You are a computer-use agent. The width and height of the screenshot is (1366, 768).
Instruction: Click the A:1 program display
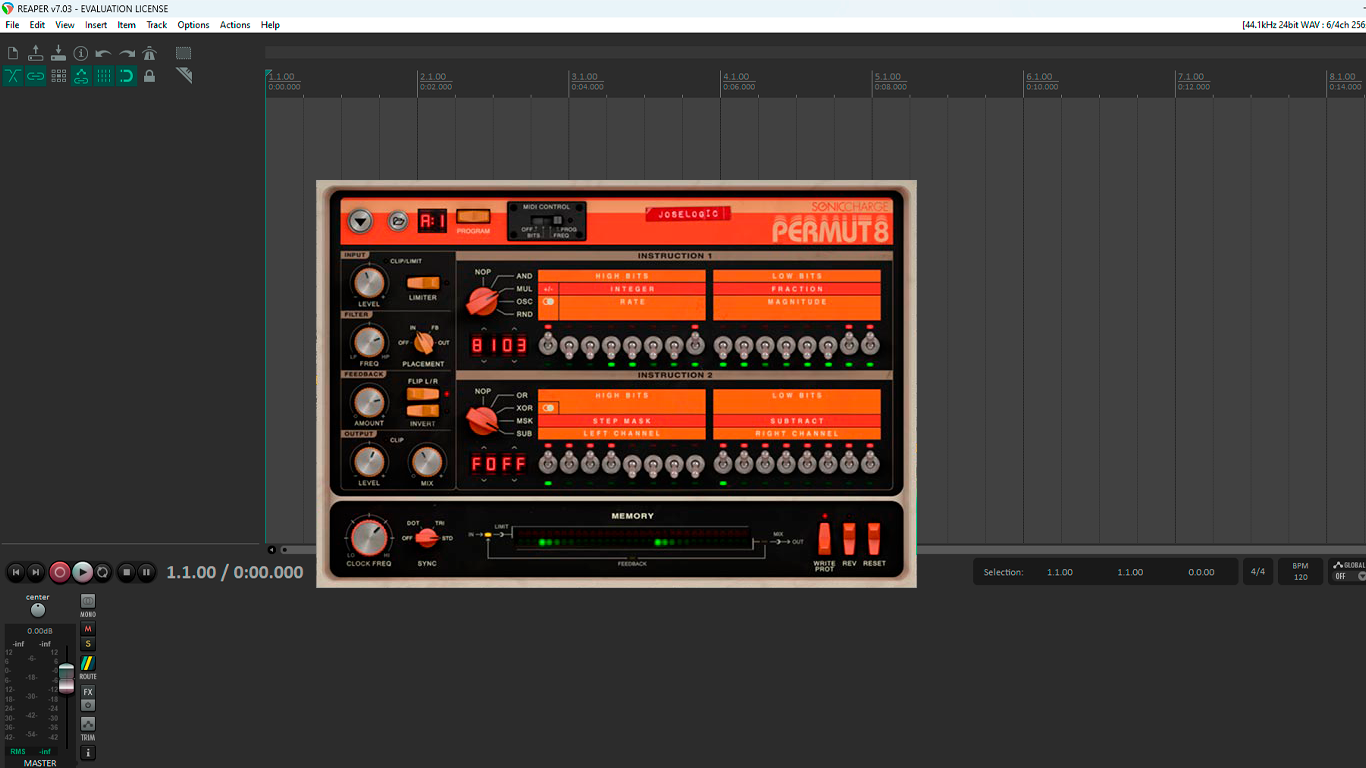432,221
